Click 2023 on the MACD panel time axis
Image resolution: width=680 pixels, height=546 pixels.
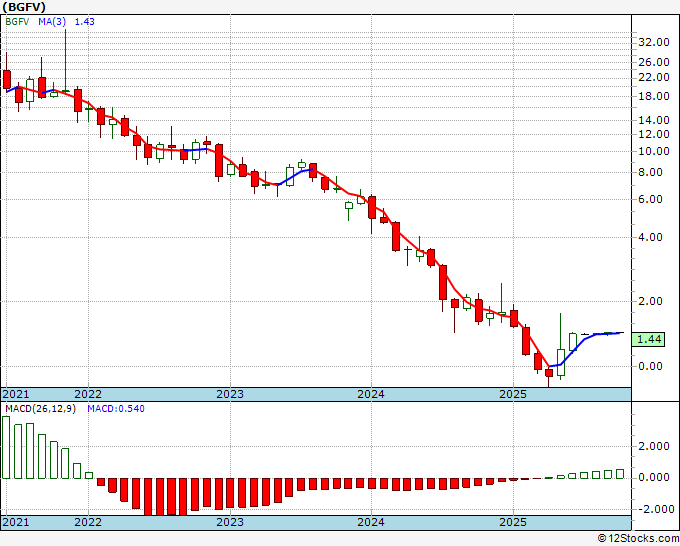[230, 522]
